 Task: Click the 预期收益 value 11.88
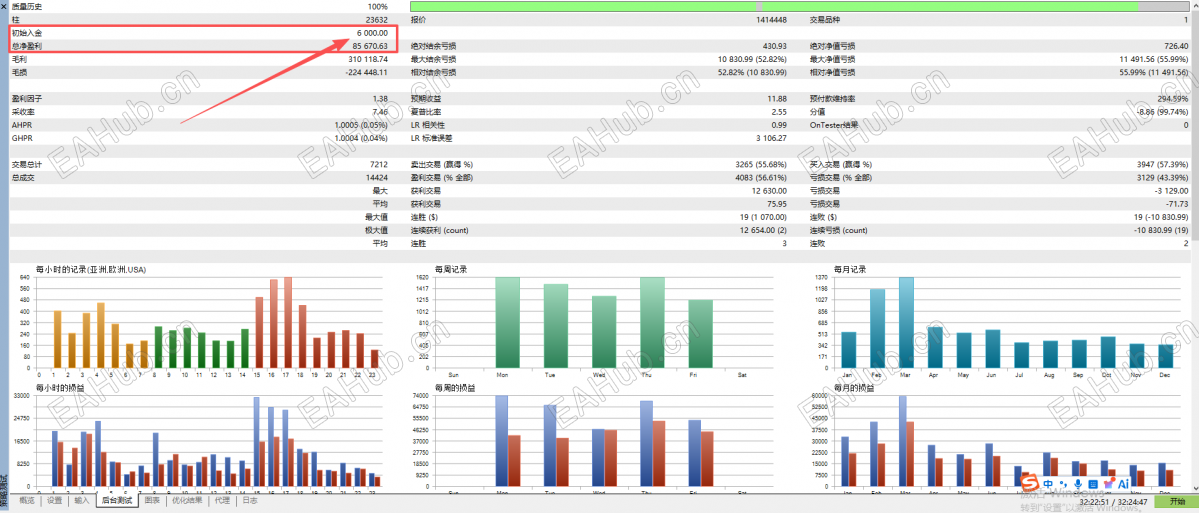click(778, 99)
